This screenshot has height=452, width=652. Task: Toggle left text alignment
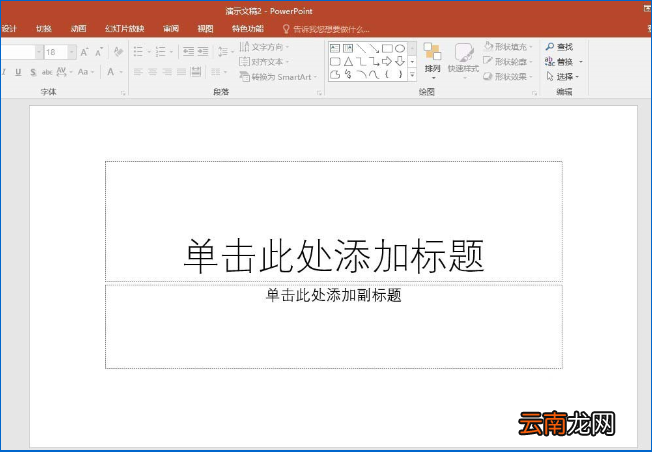coord(138,72)
